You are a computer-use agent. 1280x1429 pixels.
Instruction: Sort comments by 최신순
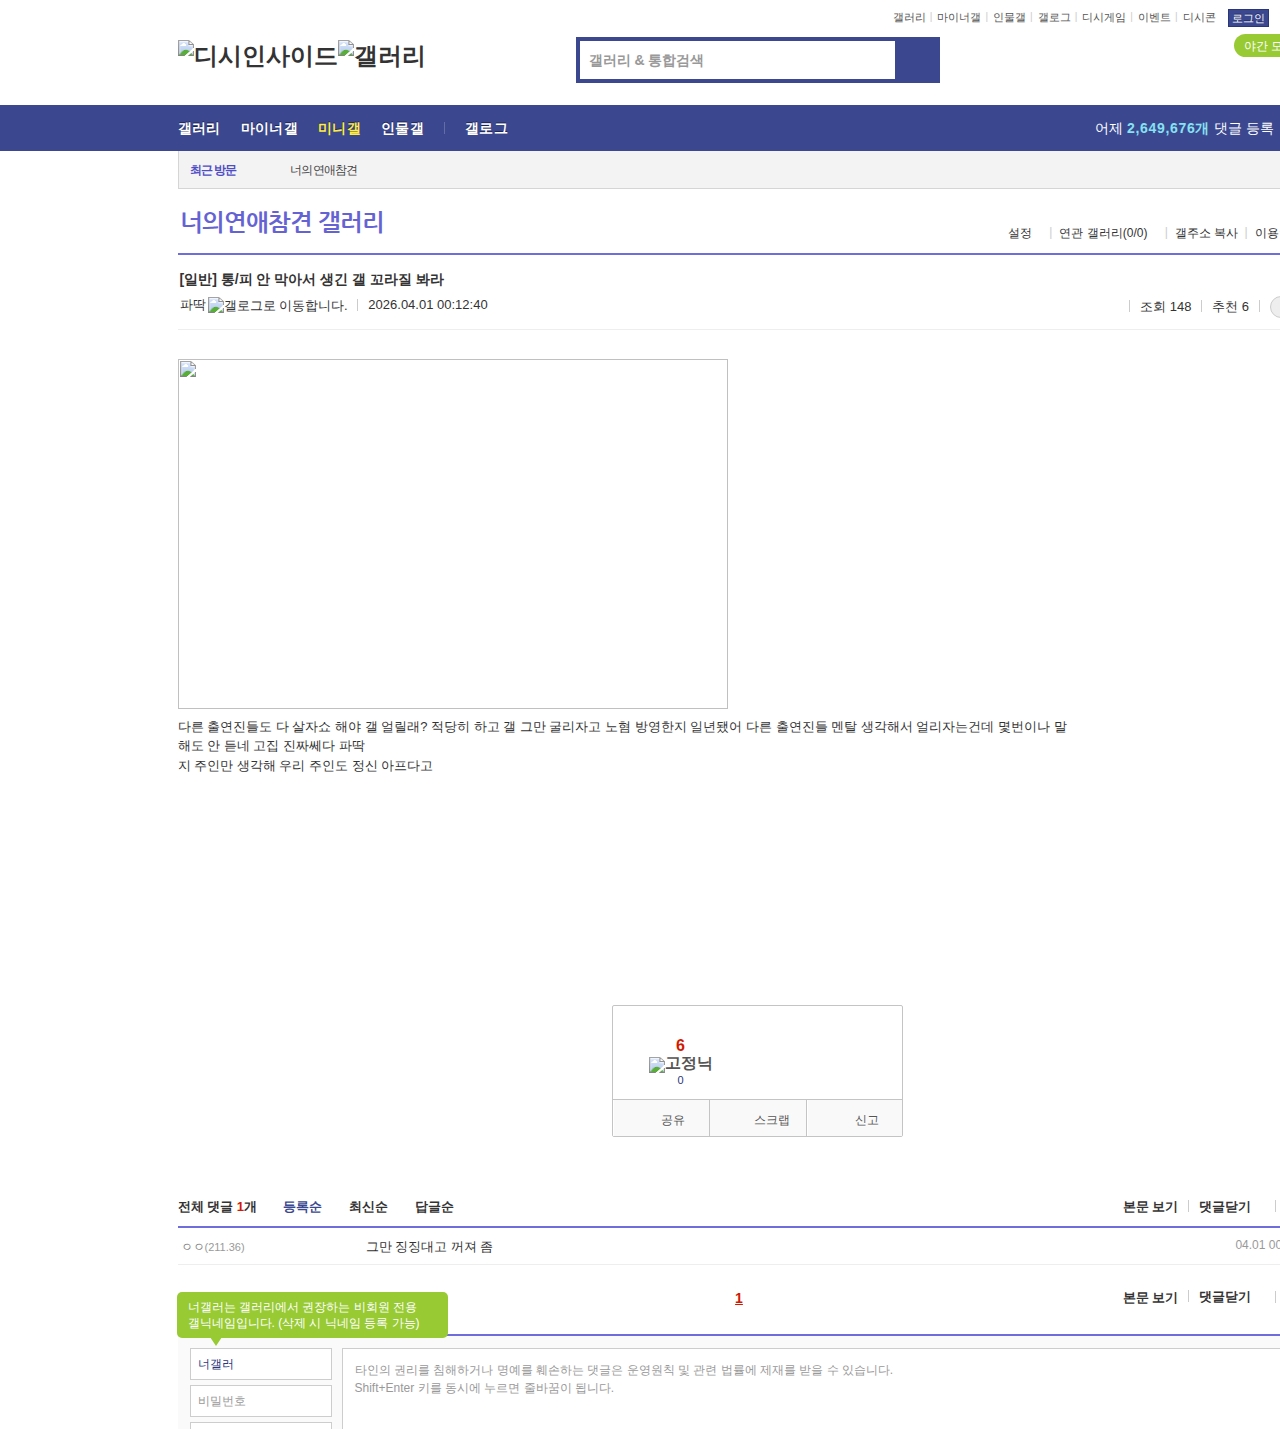(368, 1207)
